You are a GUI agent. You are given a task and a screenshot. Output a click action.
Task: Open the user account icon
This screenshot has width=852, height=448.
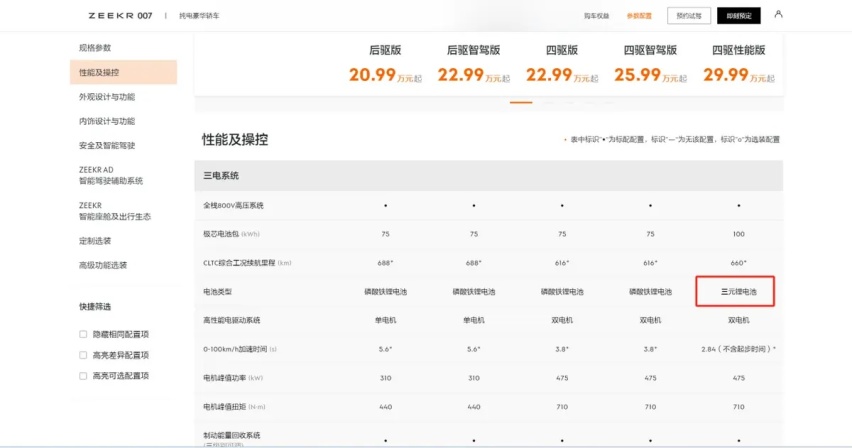[x=778, y=14]
